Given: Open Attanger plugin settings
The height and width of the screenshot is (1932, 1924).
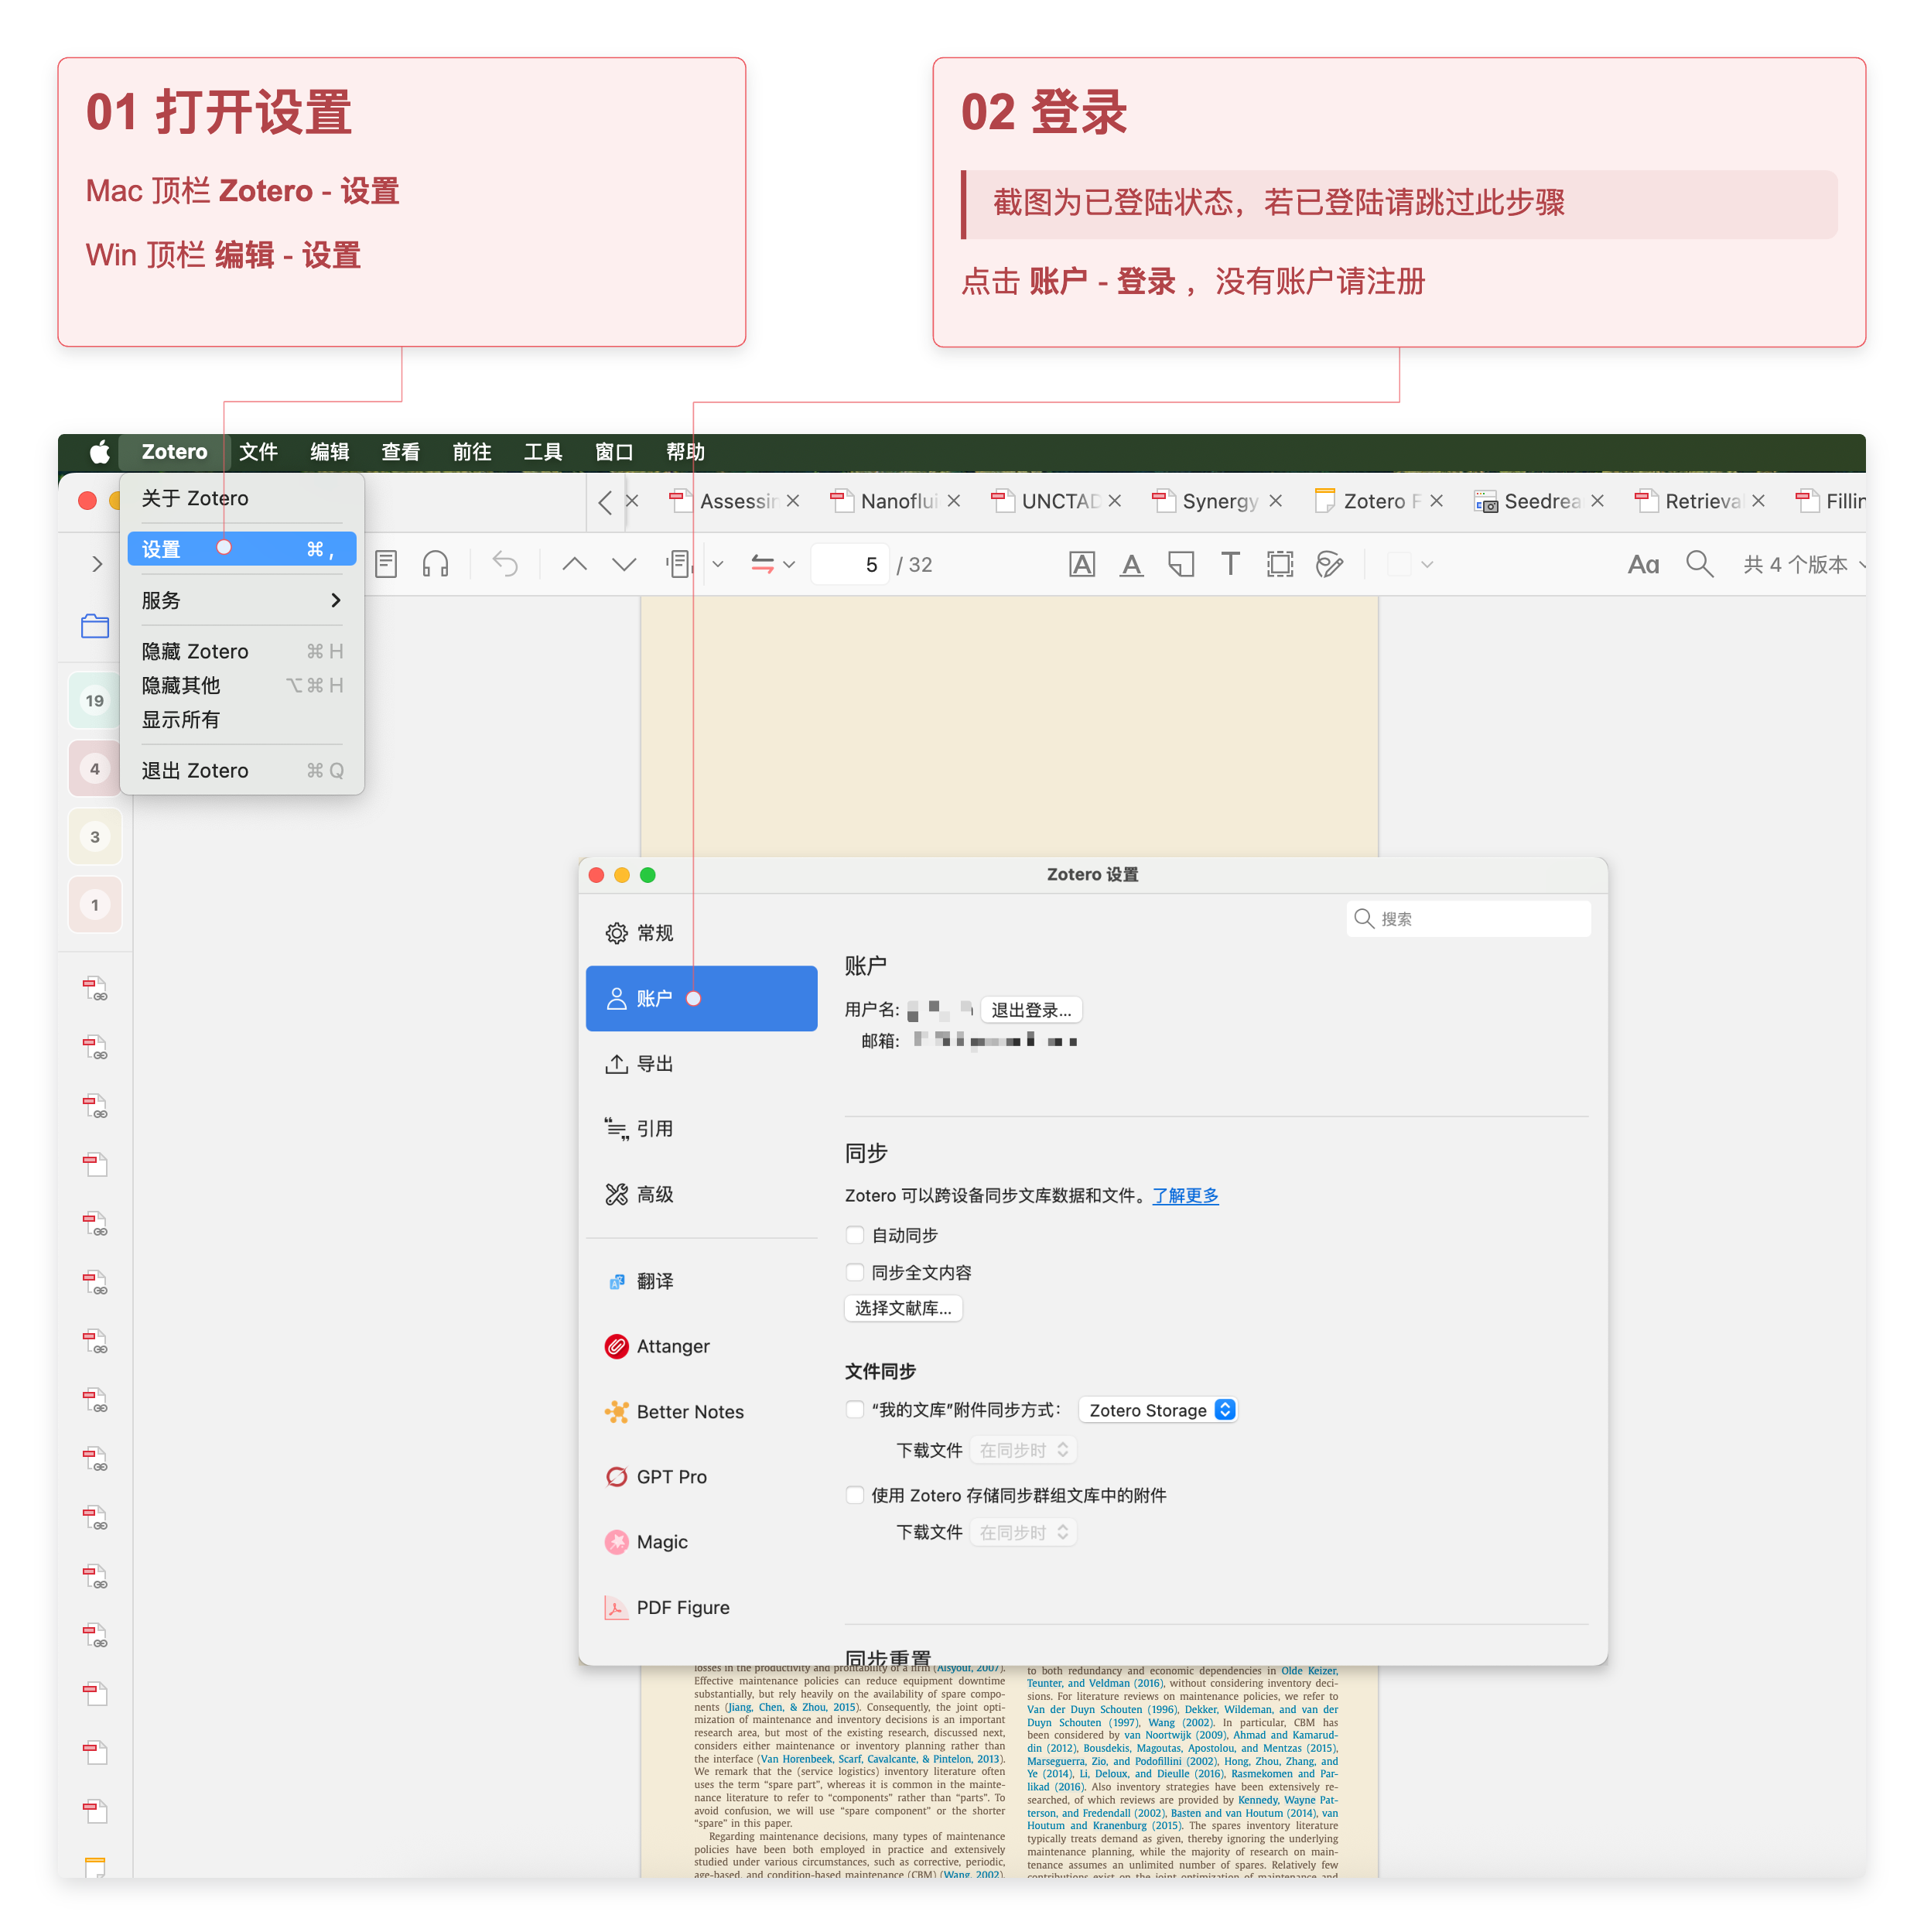Looking at the screenshot, I should click(701, 1346).
